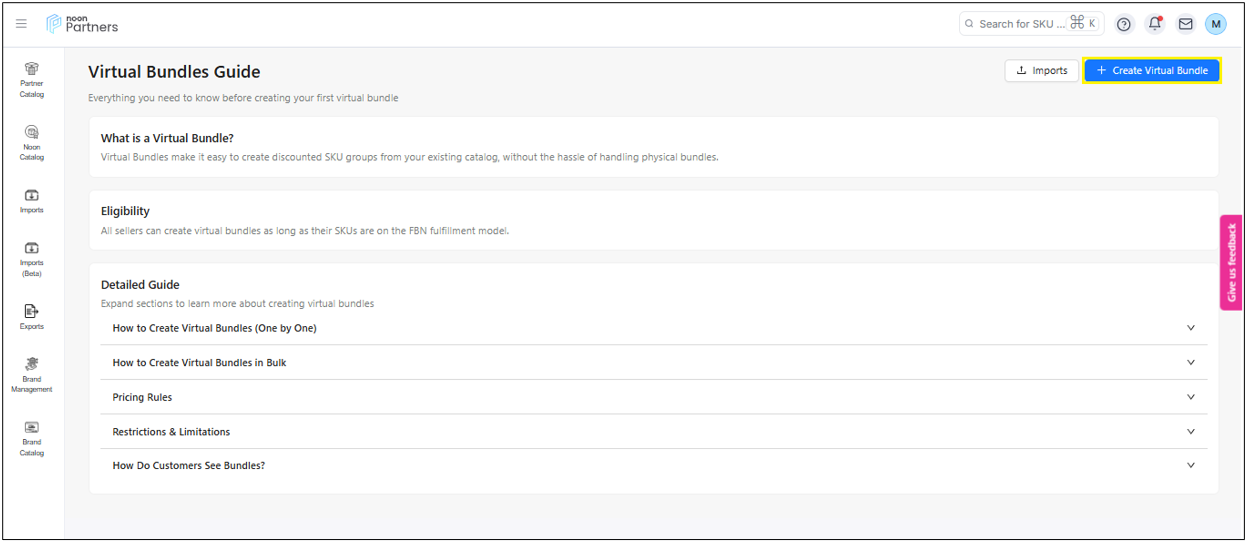1248x543 pixels.
Task: Click the Noon Partners logo
Action: pyautogui.click(x=82, y=24)
